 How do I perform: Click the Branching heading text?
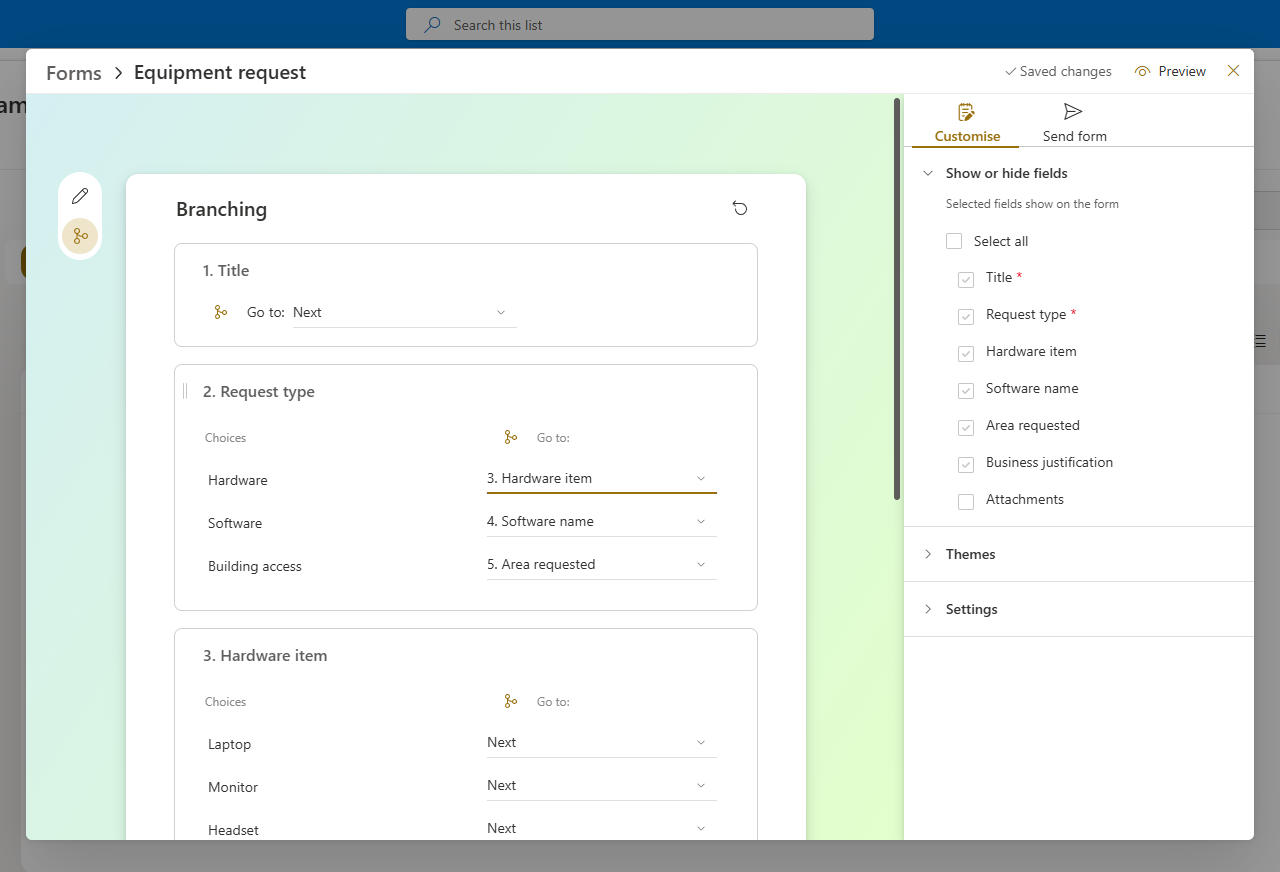tap(221, 209)
